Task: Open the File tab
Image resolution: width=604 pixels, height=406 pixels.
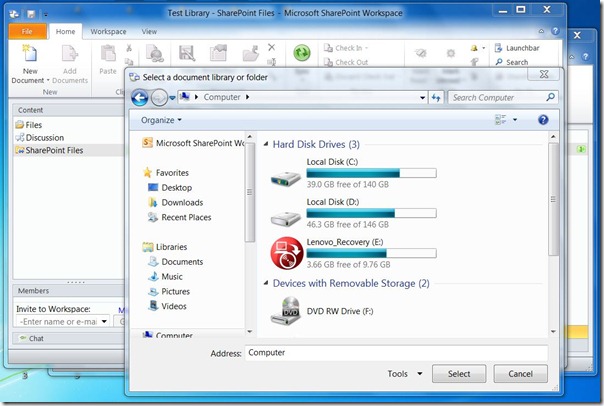Action: point(27,32)
